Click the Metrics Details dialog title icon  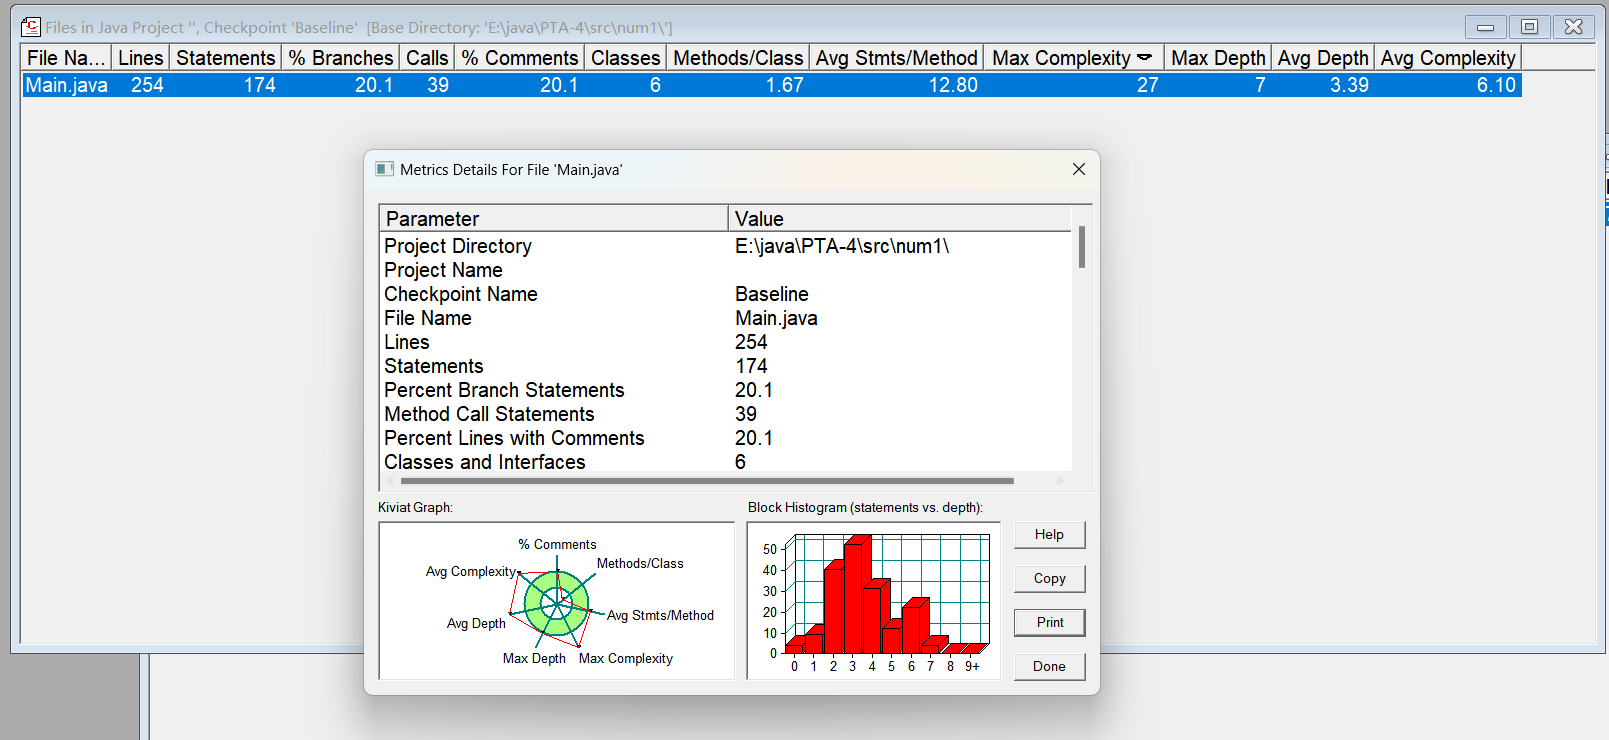pos(384,169)
